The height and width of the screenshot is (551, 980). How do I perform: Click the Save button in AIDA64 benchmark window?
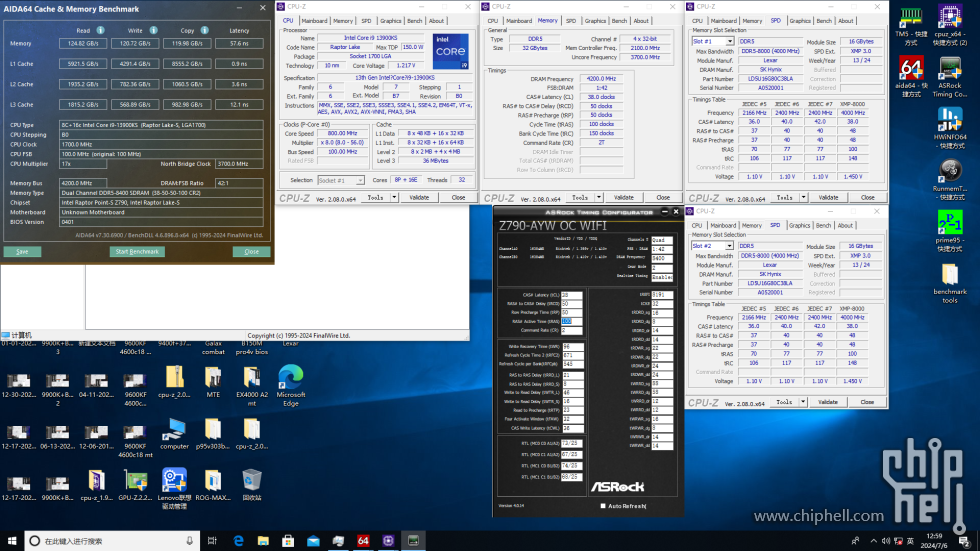(x=22, y=252)
